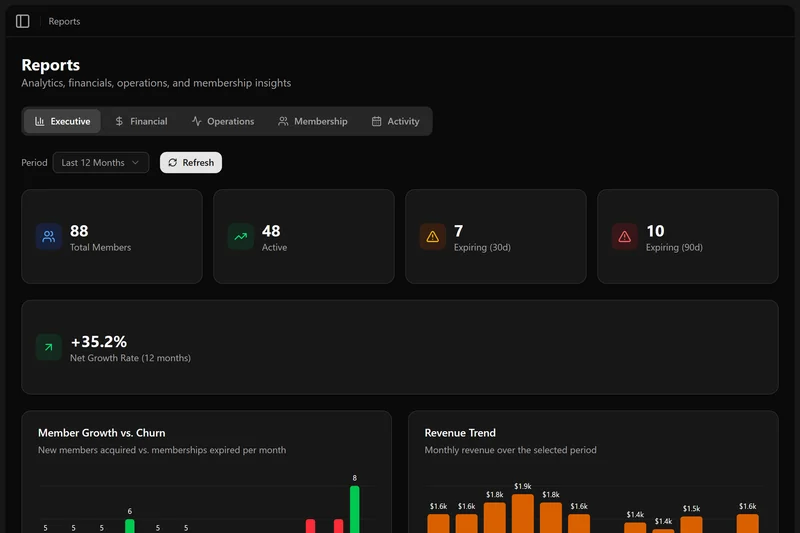Click the 48 Active value

point(271,231)
